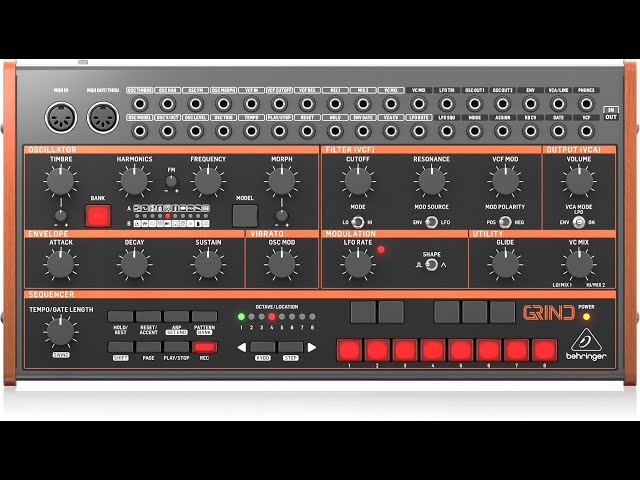
Task: Click the OSC MOD vibrato knob
Action: 282,264
